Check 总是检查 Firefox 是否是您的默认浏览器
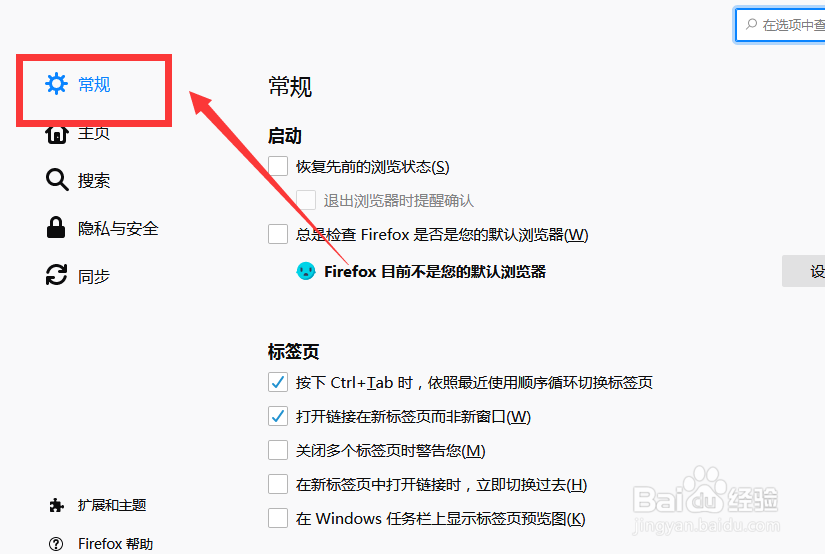The width and height of the screenshot is (825, 554). (278, 234)
